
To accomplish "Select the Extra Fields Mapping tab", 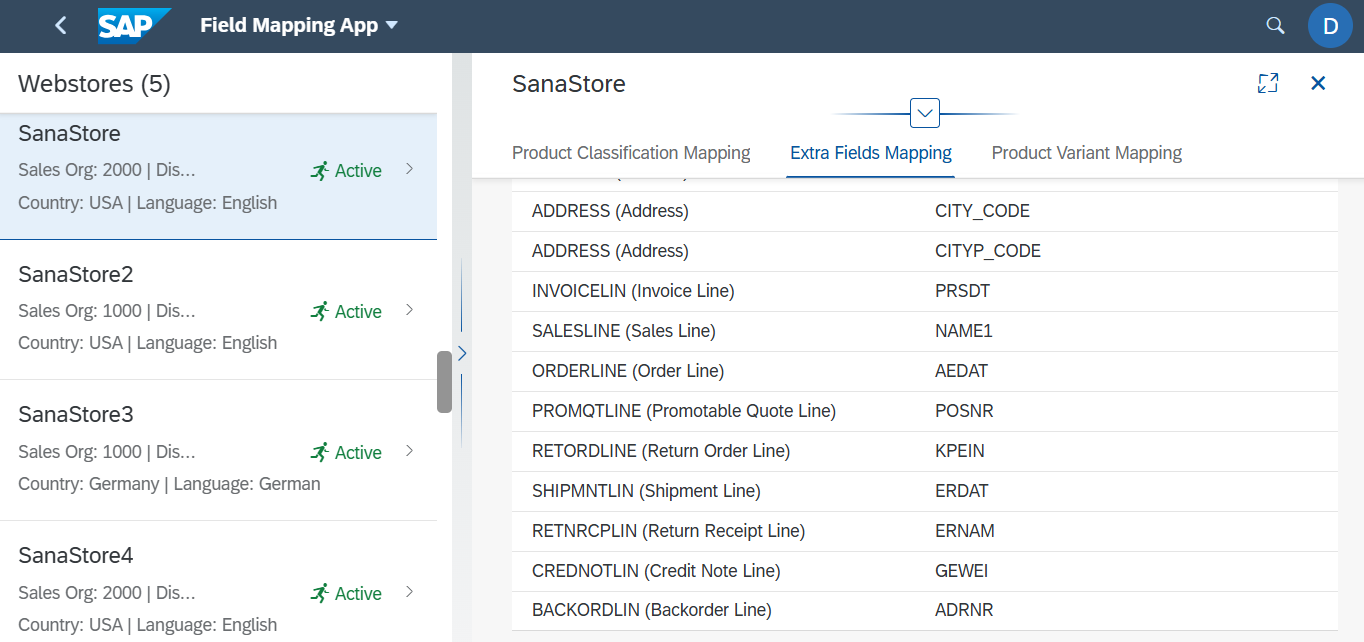I will pos(870,153).
